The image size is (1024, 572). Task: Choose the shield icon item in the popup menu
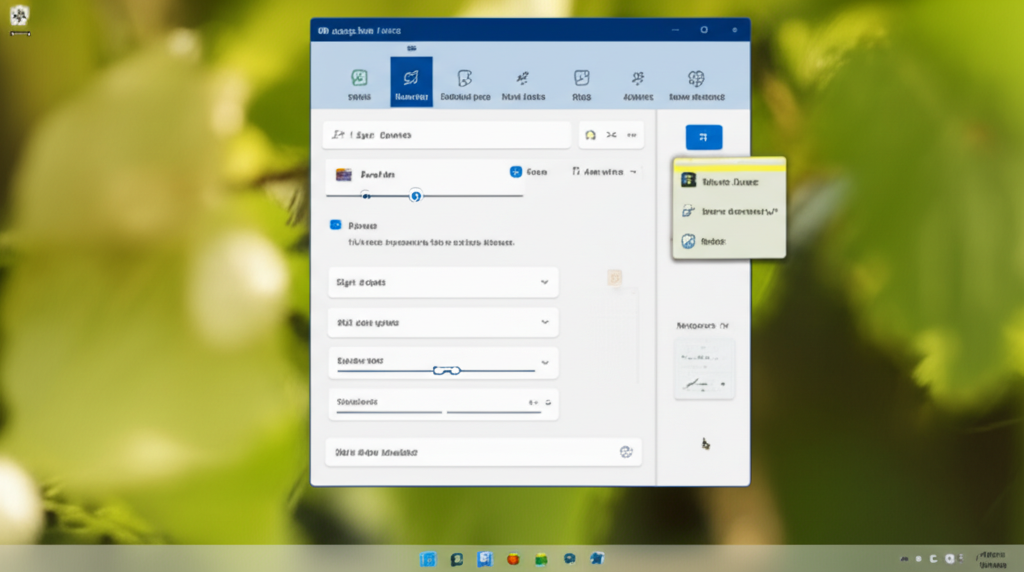[728, 241]
